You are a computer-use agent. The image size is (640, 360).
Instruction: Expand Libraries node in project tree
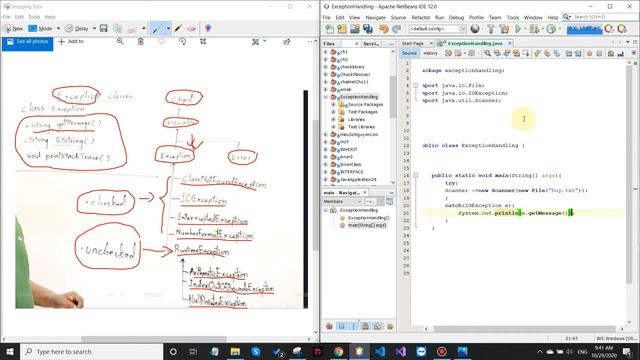pos(333,120)
